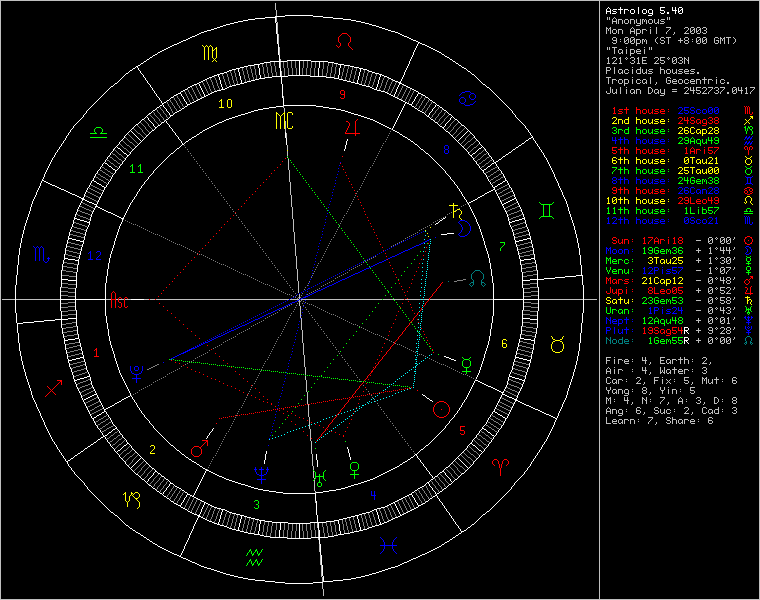
Task: Click the Sagittarius arrow glyph on zodiac ring
Action: point(53,388)
